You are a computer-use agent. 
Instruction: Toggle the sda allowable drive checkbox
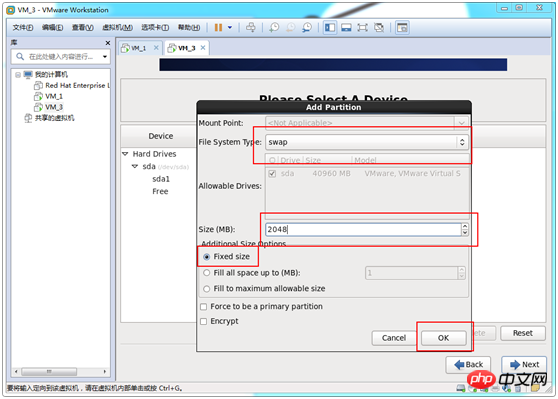click(x=272, y=174)
